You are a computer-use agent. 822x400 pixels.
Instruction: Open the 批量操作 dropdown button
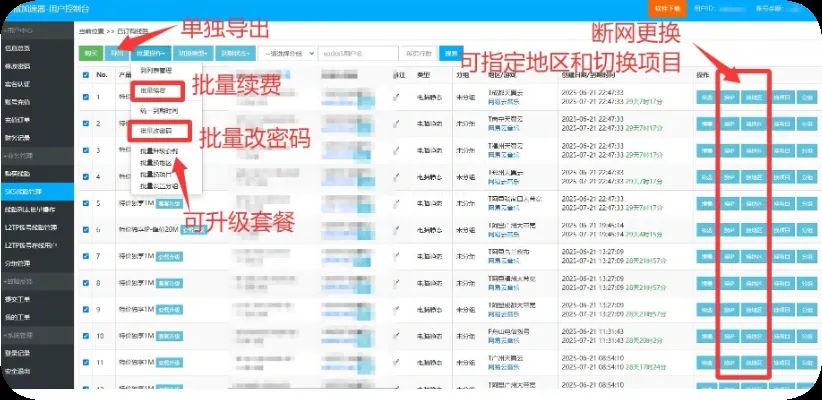151,53
